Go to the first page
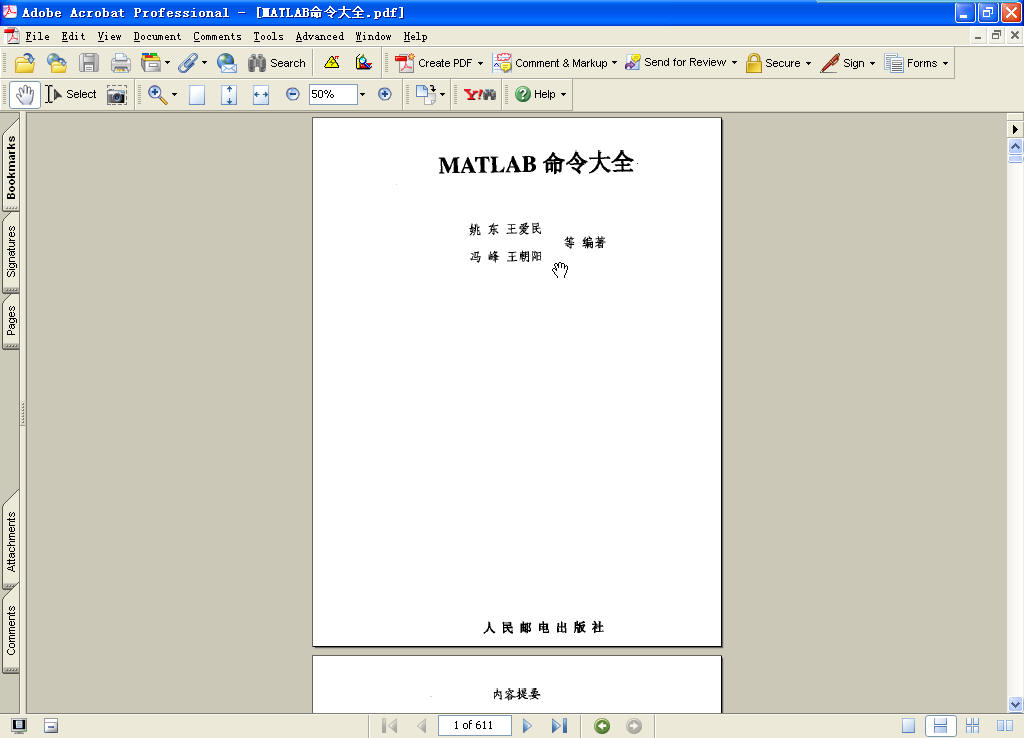Screen dimensions: 1024x738 point(389,726)
